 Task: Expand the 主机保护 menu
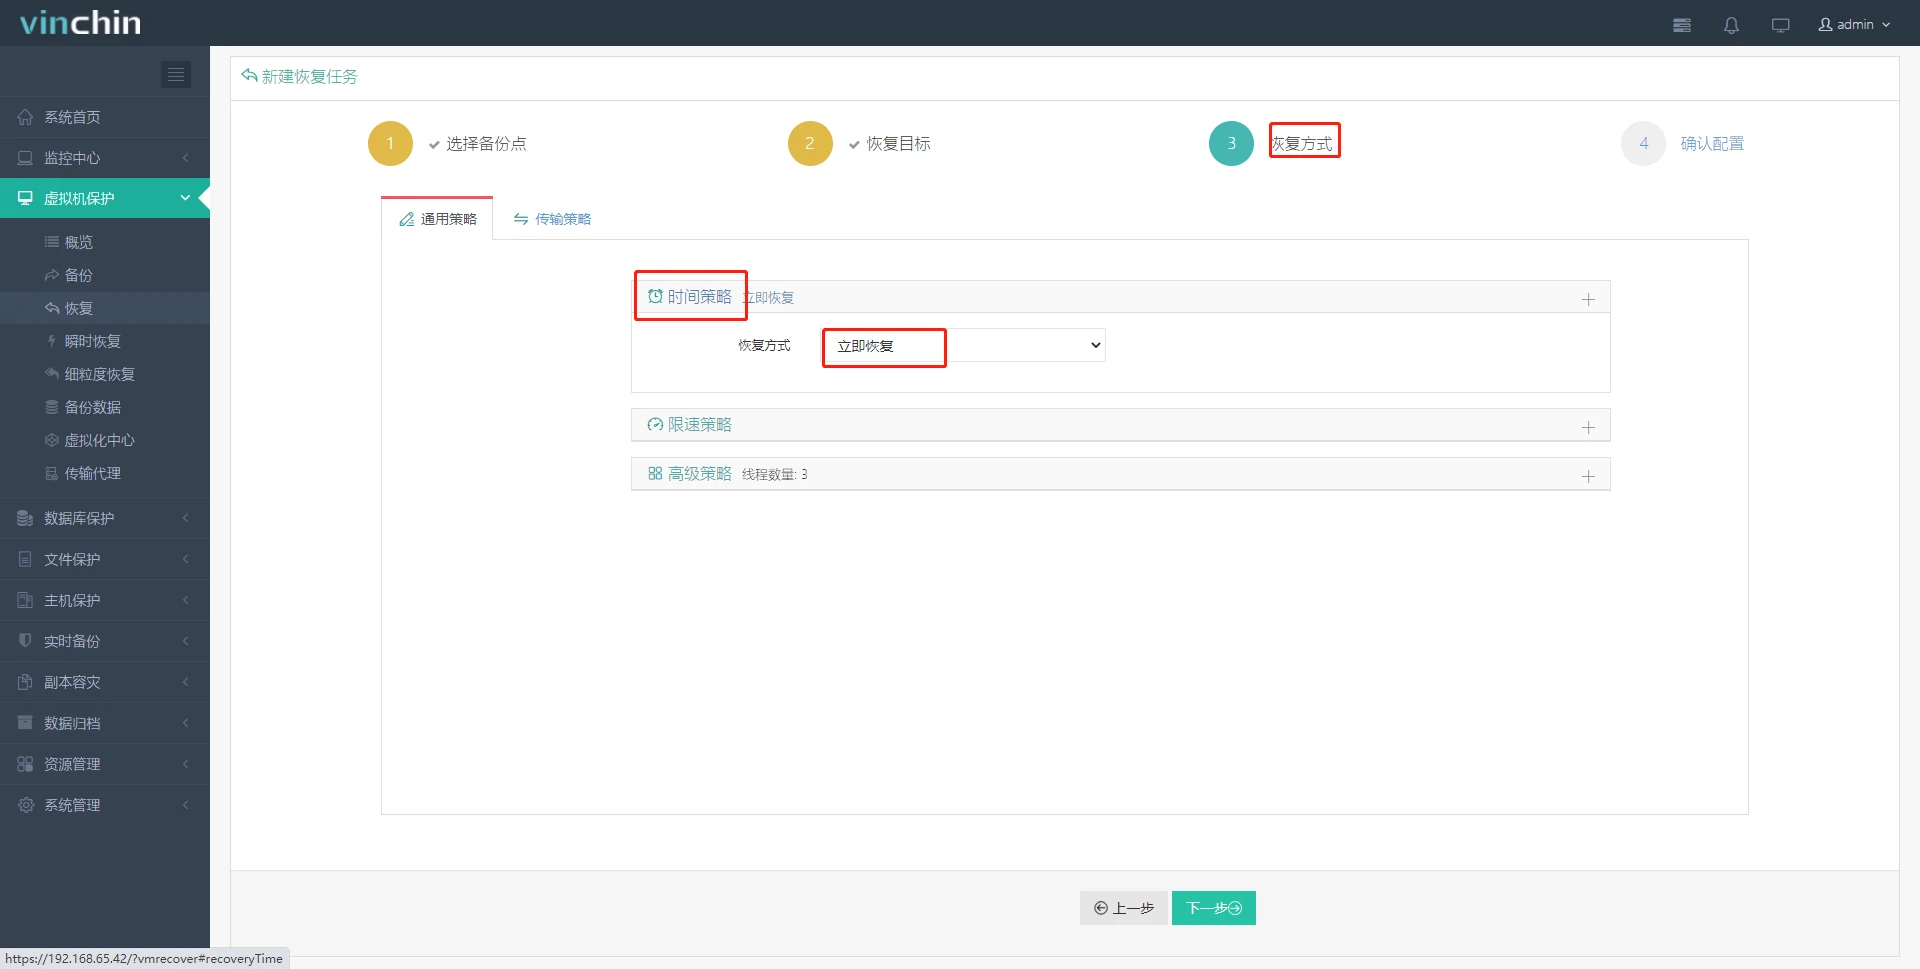point(105,600)
